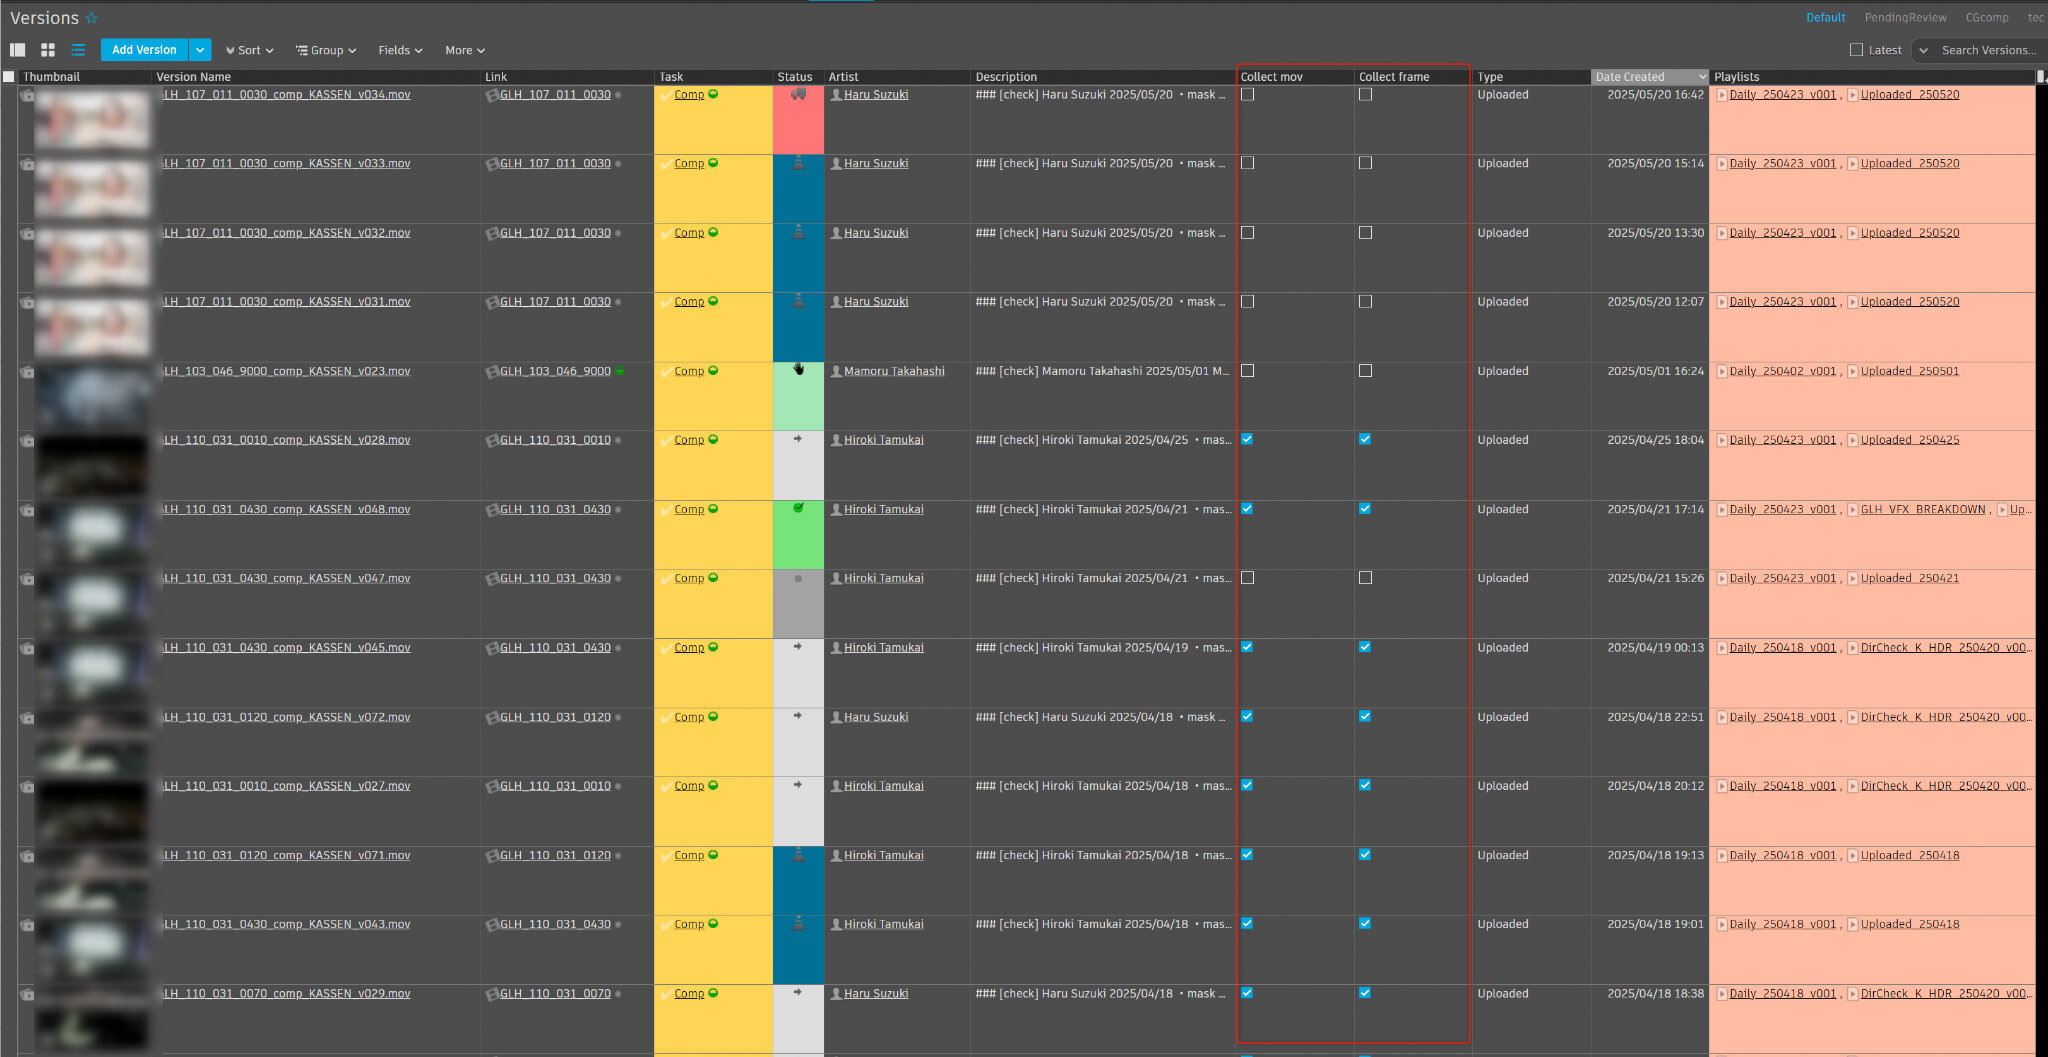
Task: Open the Date Created column header dropdown
Action: point(1702,77)
